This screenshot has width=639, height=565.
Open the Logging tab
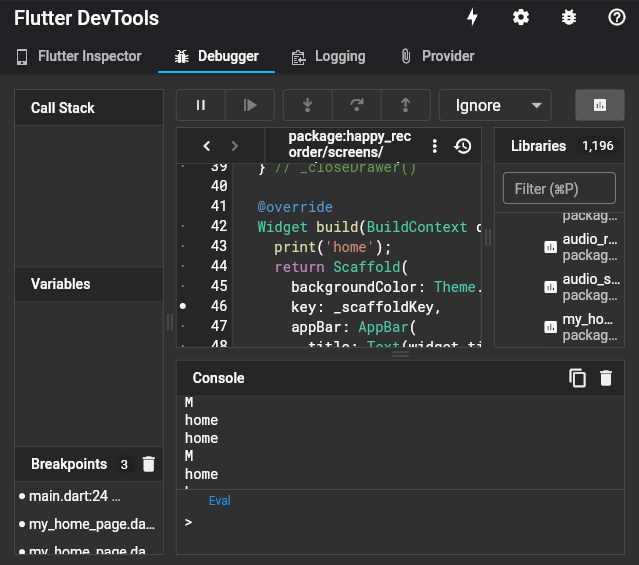(328, 56)
